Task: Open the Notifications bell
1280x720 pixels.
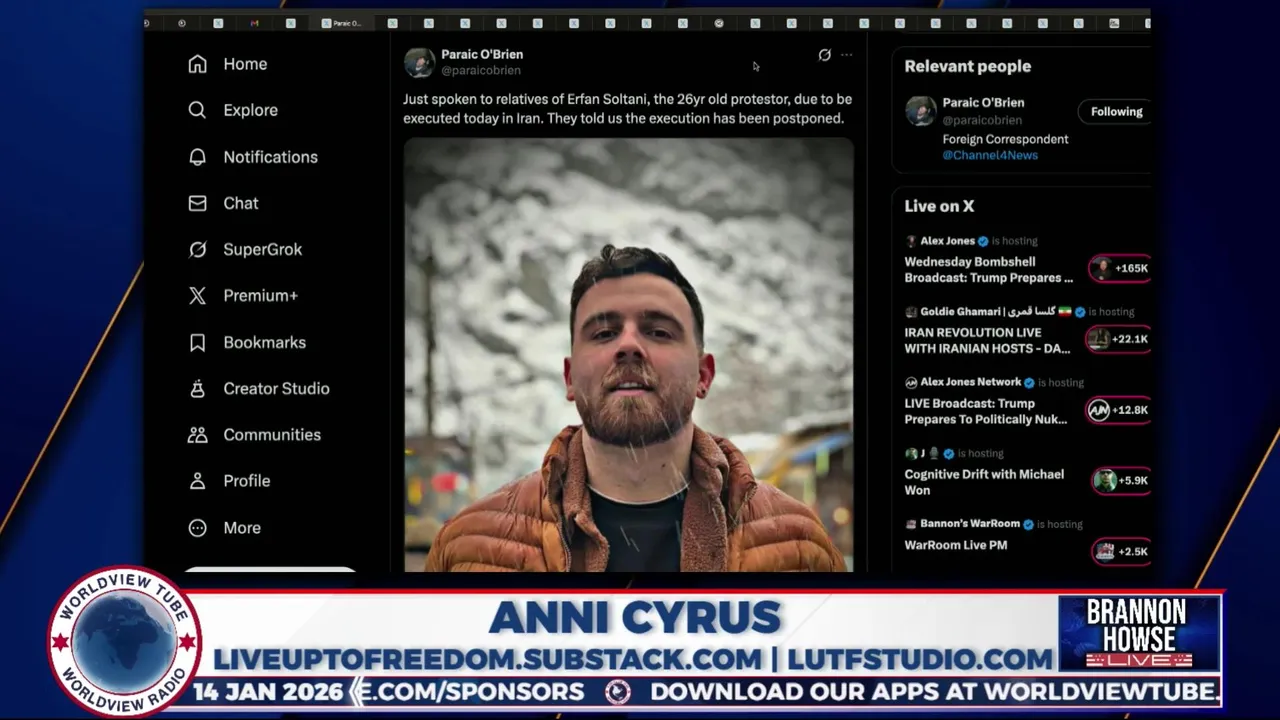Action: pyautogui.click(x=253, y=157)
